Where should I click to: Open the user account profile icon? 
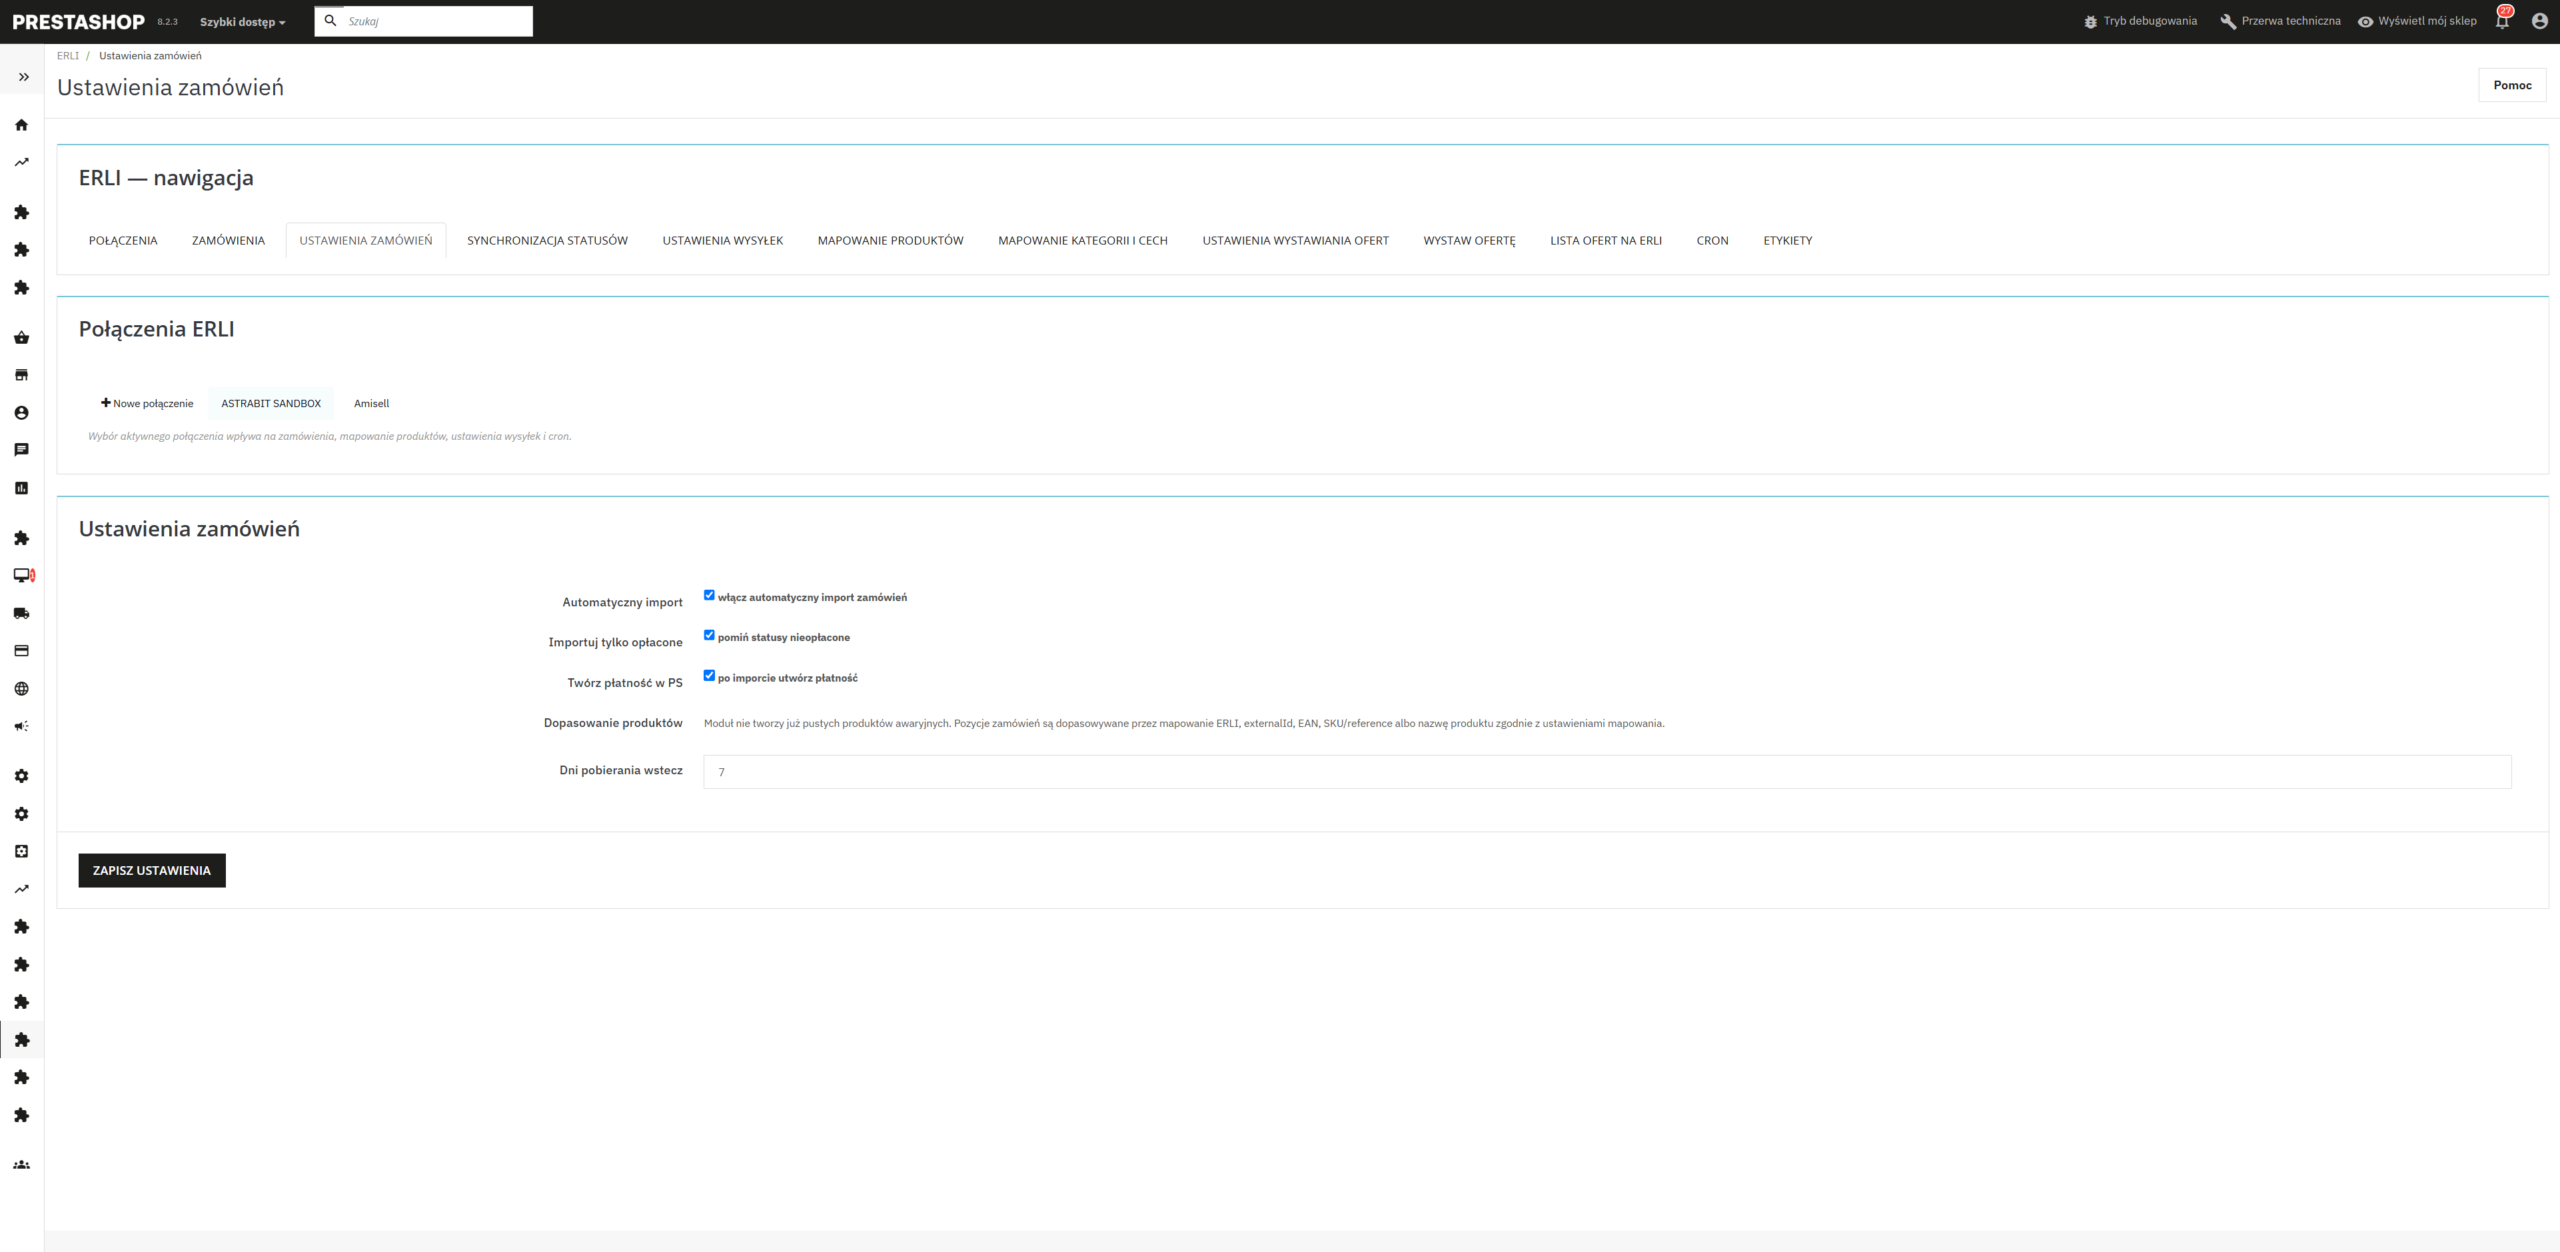click(2539, 21)
